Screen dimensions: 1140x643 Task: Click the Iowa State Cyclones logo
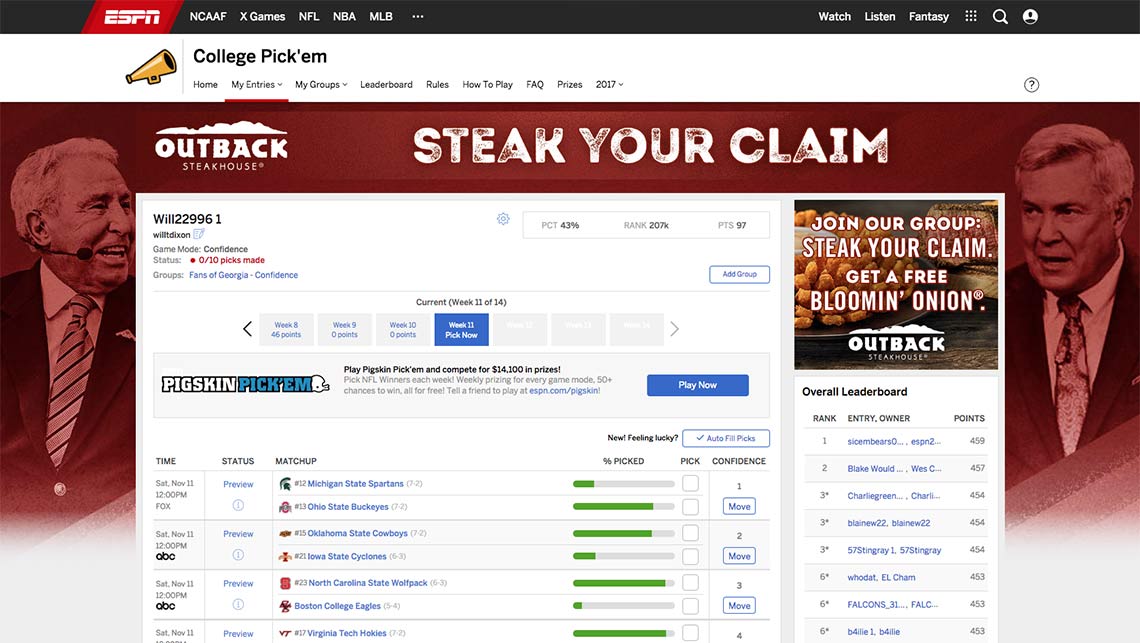[285, 556]
